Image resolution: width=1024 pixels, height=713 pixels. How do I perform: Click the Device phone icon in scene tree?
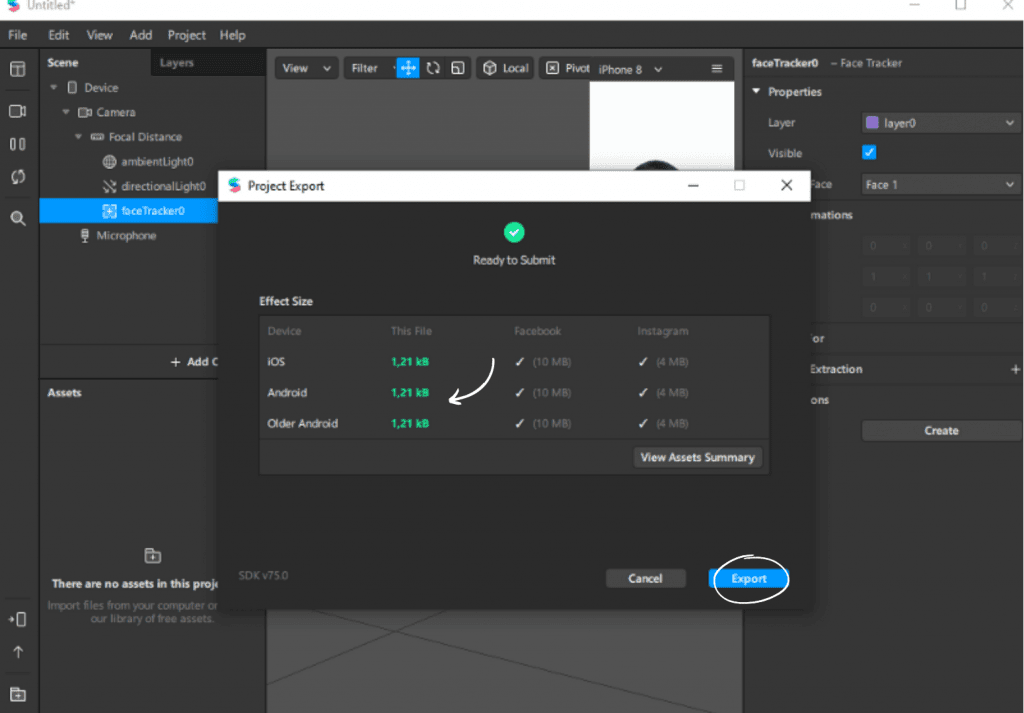click(72, 87)
